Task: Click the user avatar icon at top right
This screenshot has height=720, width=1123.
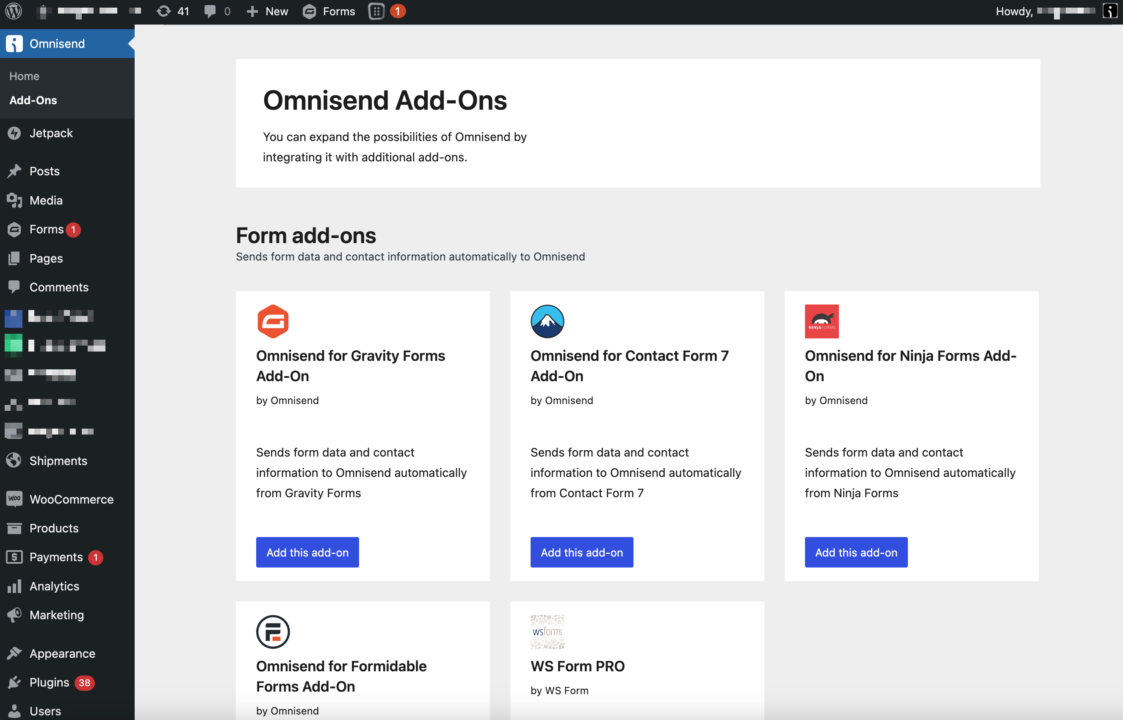Action: click(1109, 11)
